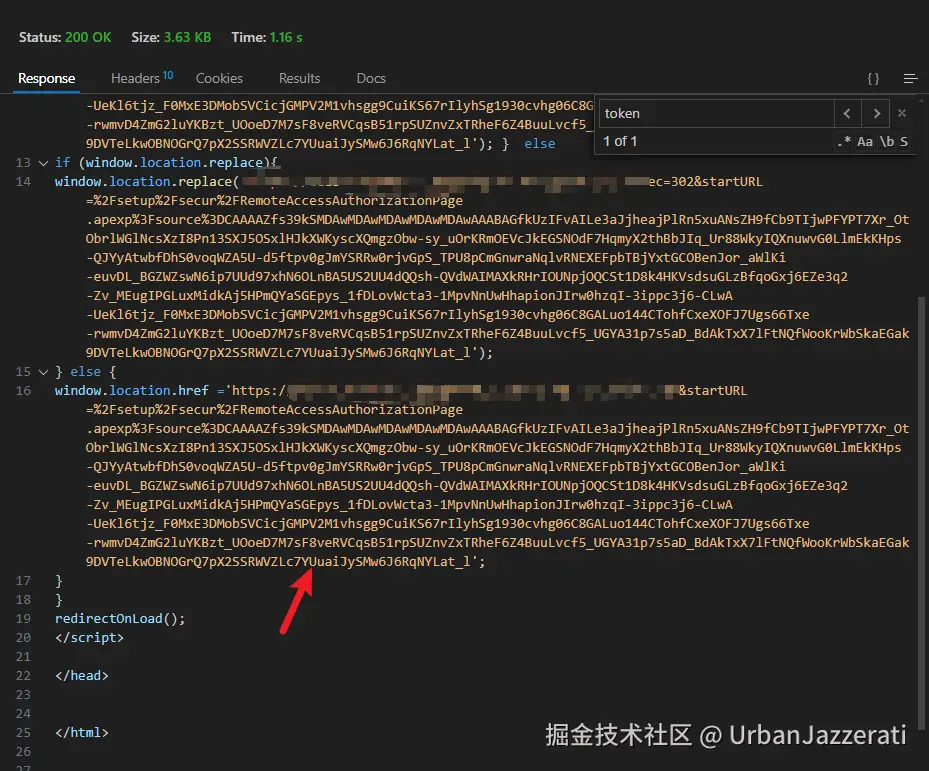Click line number 14 in gutter

[23, 182]
